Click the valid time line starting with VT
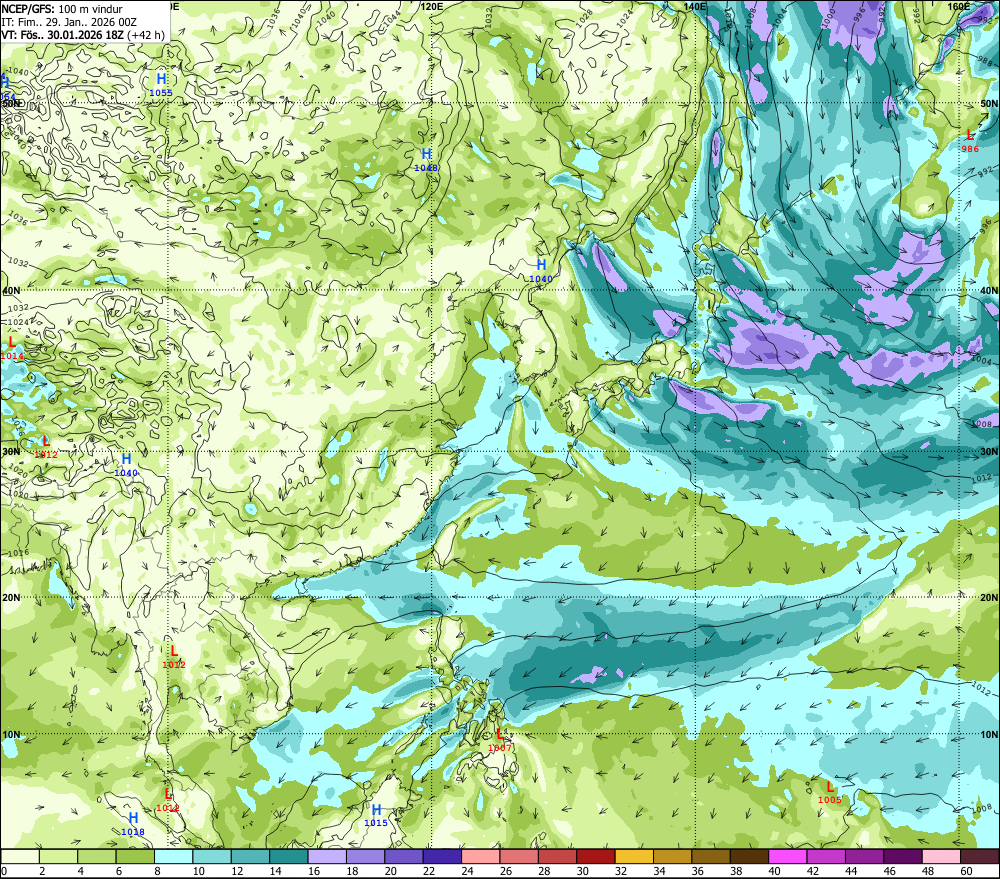Screen dimensions: 1000x879 pos(83,35)
